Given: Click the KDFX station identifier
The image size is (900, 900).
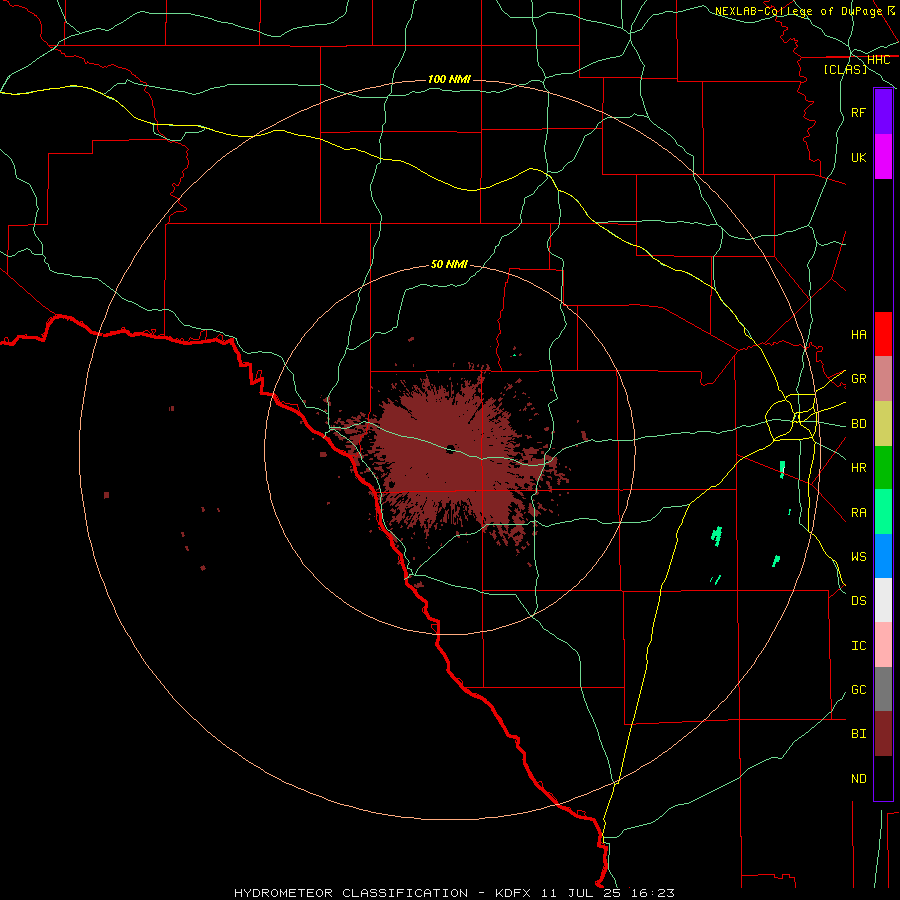Looking at the screenshot, I should 513,893.
